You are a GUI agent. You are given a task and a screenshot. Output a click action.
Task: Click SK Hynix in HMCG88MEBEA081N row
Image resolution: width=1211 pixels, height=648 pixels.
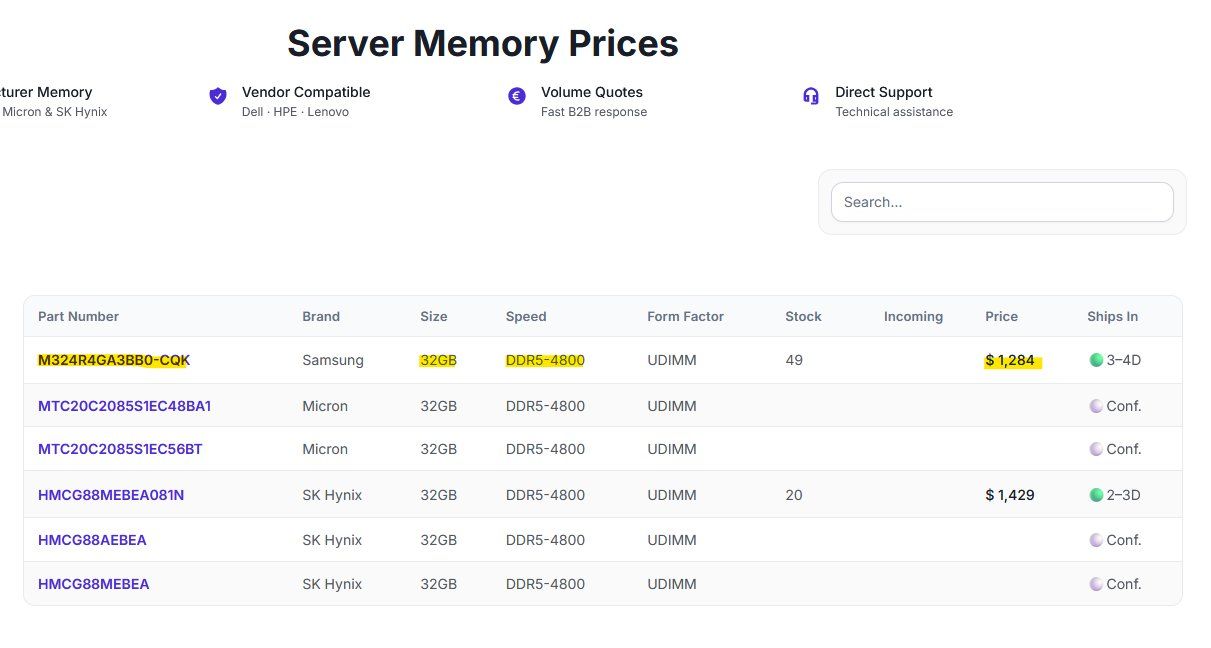(332, 495)
